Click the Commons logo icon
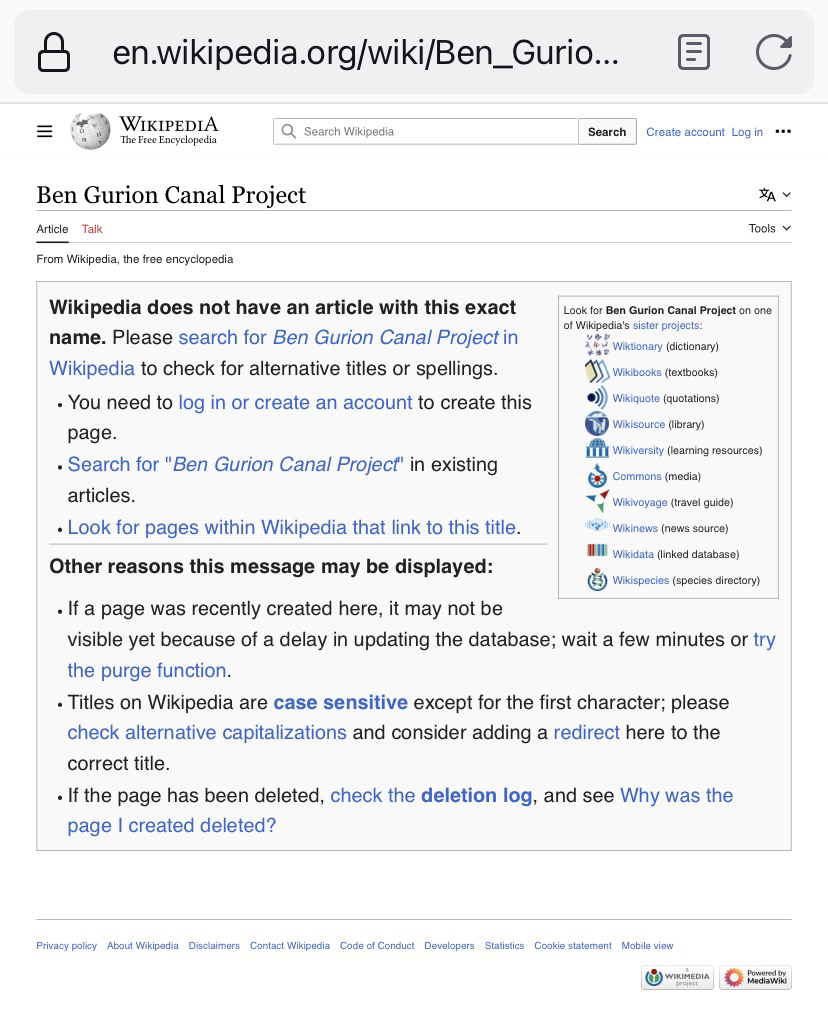This screenshot has width=828, height=1018. (x=597, y=475)
